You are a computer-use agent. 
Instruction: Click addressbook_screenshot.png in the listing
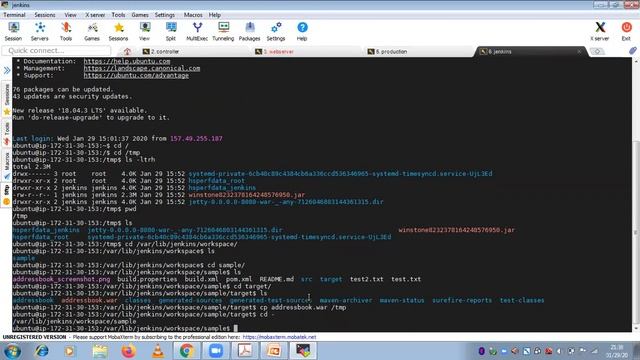coord(61,279)
